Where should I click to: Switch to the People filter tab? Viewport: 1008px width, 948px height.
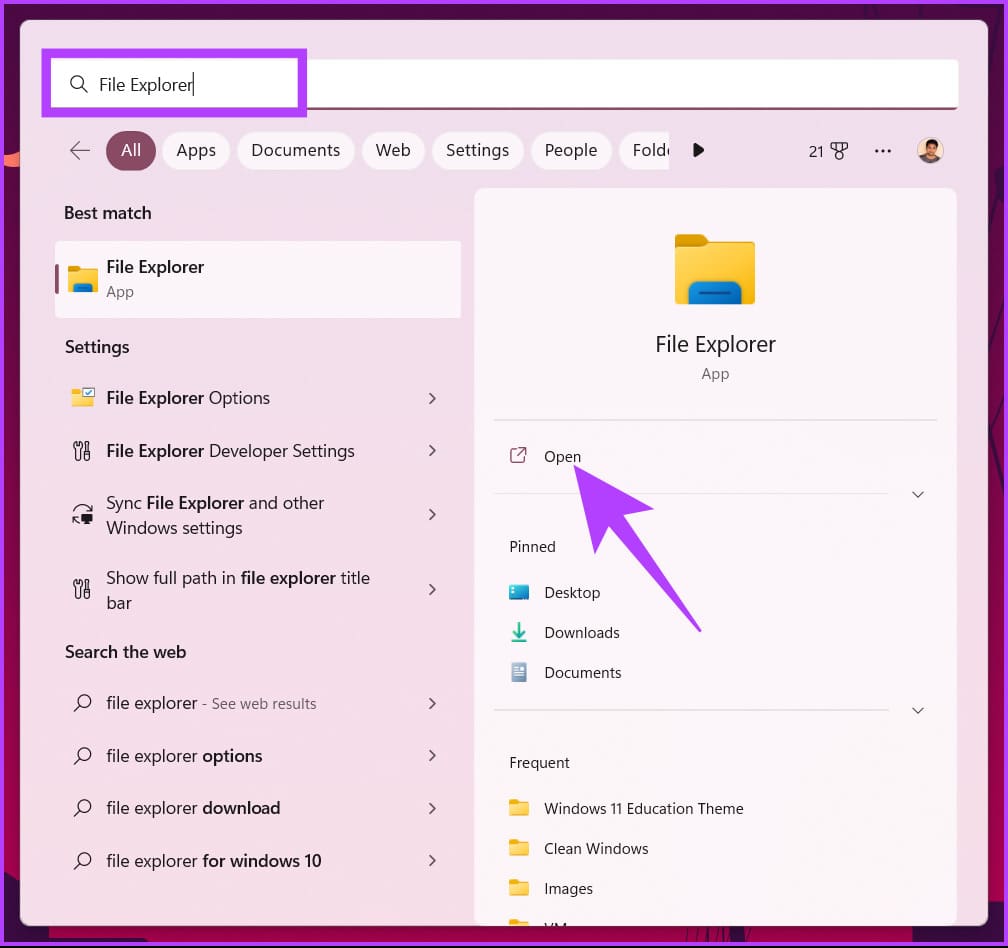pos(571,150)
